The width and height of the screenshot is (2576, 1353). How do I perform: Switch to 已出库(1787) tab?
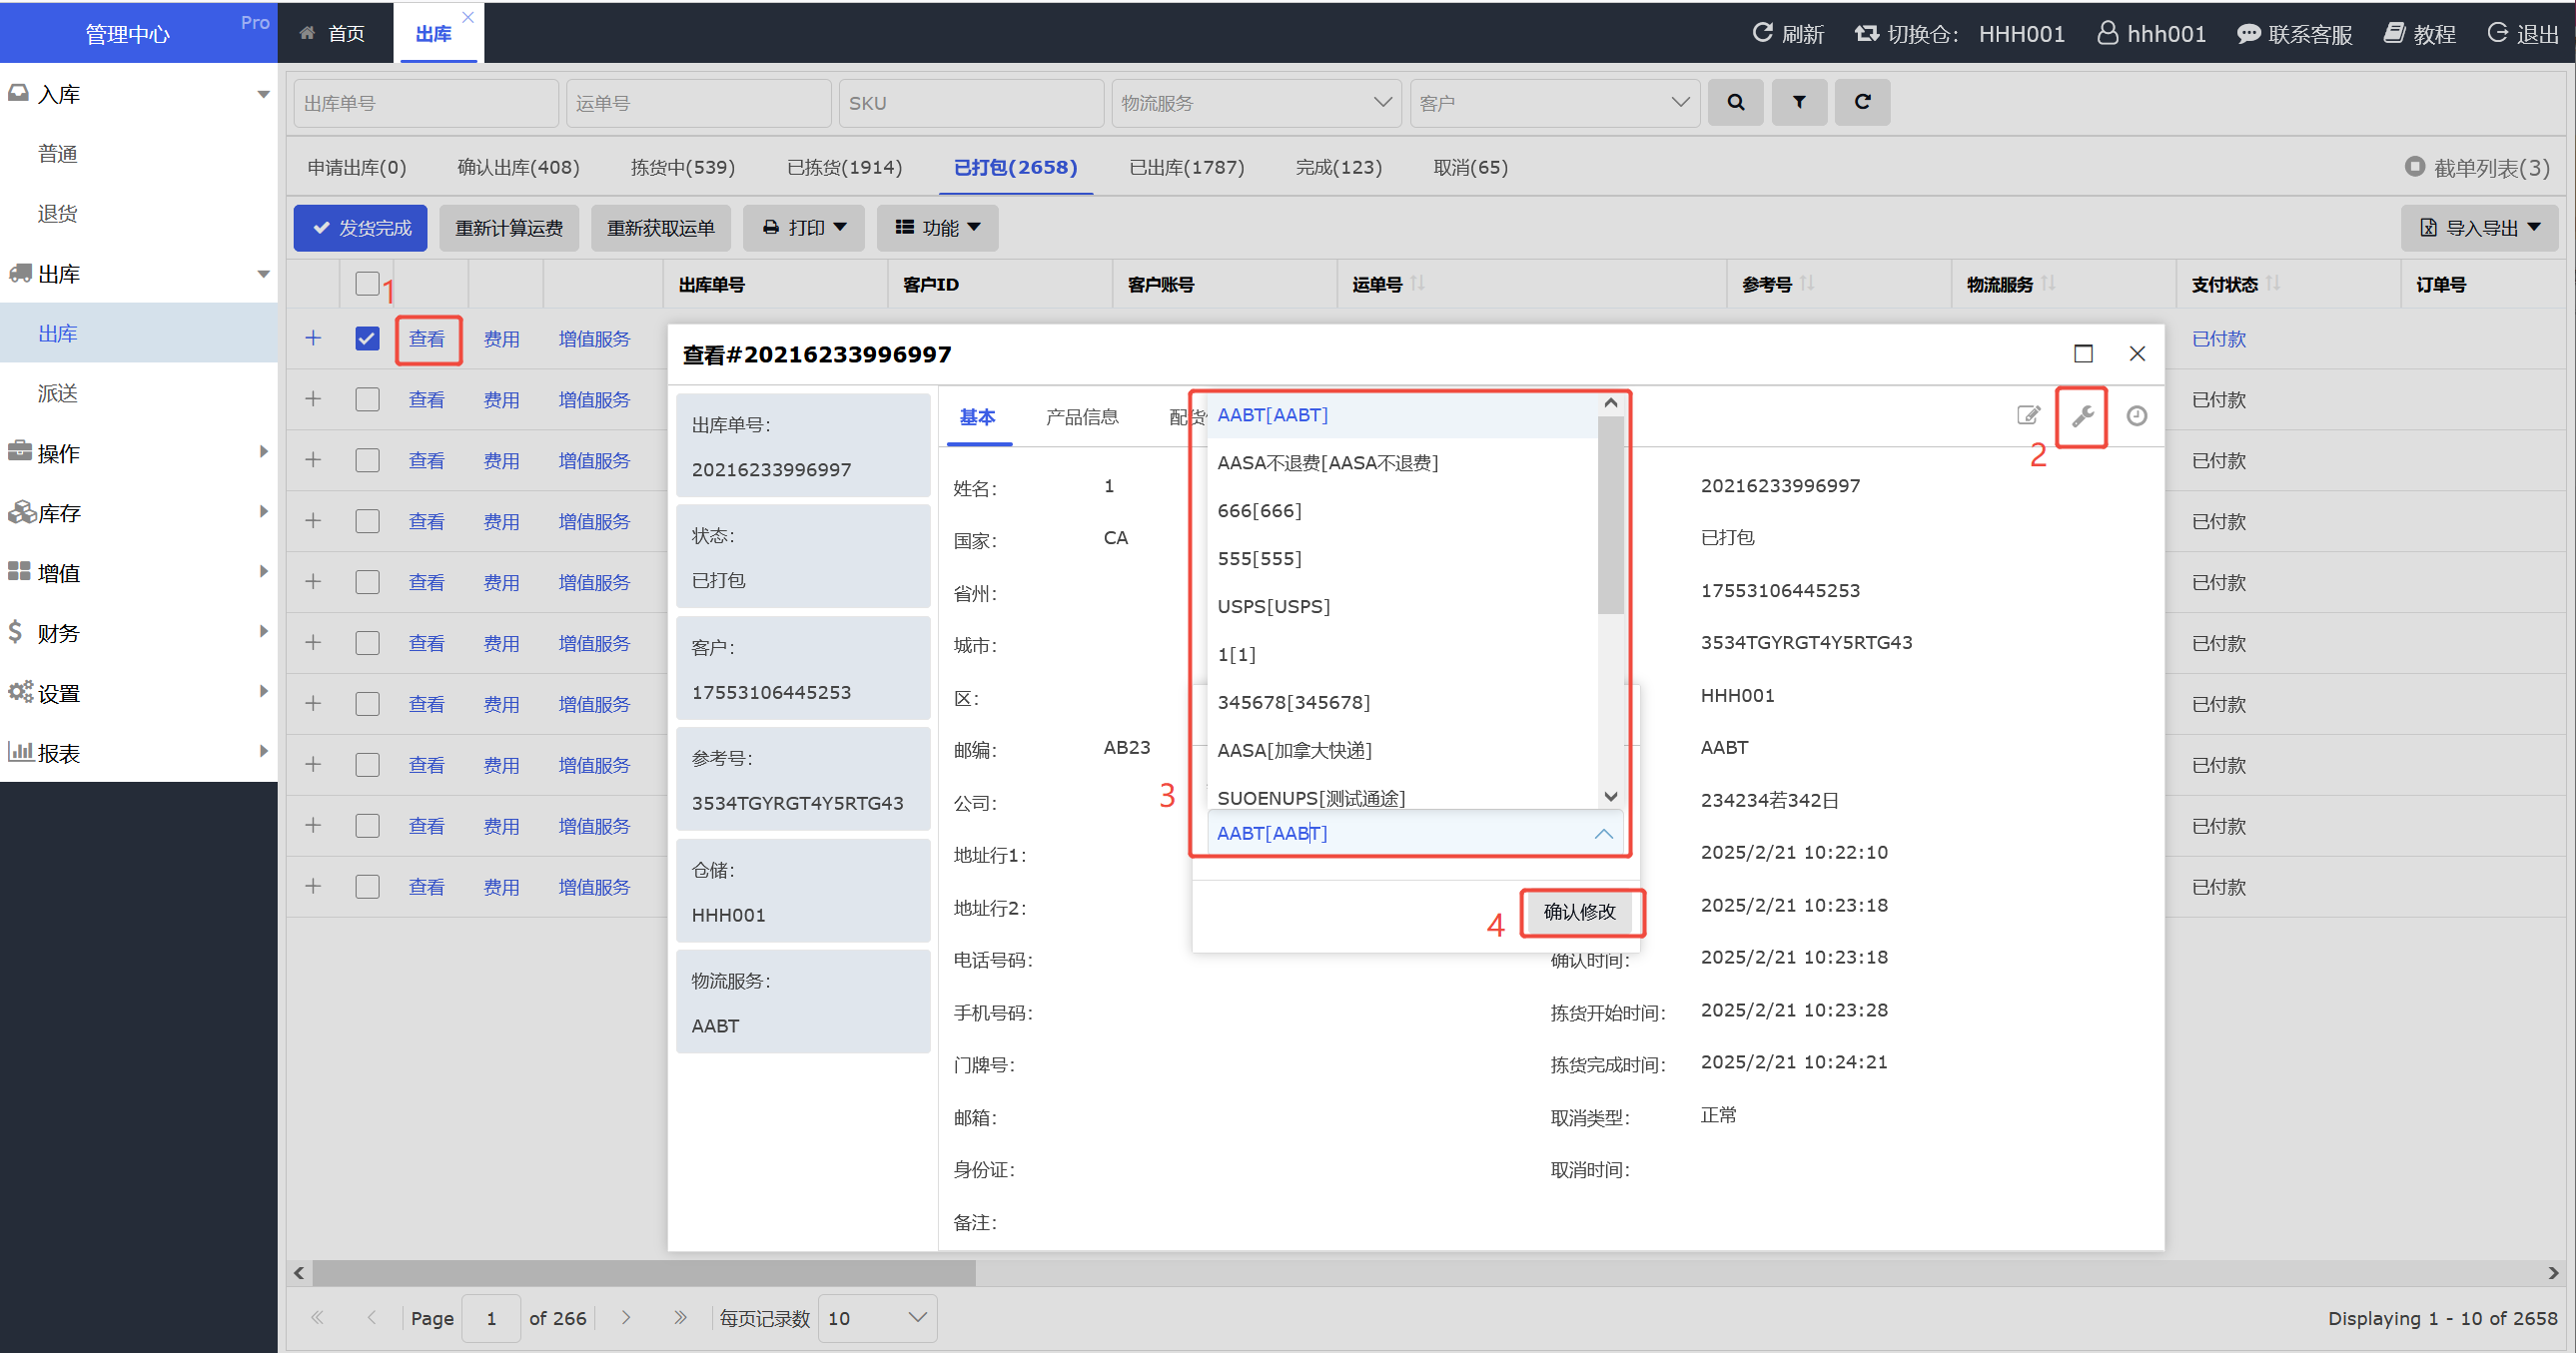pyautogui.click(x=1186, y=167)
